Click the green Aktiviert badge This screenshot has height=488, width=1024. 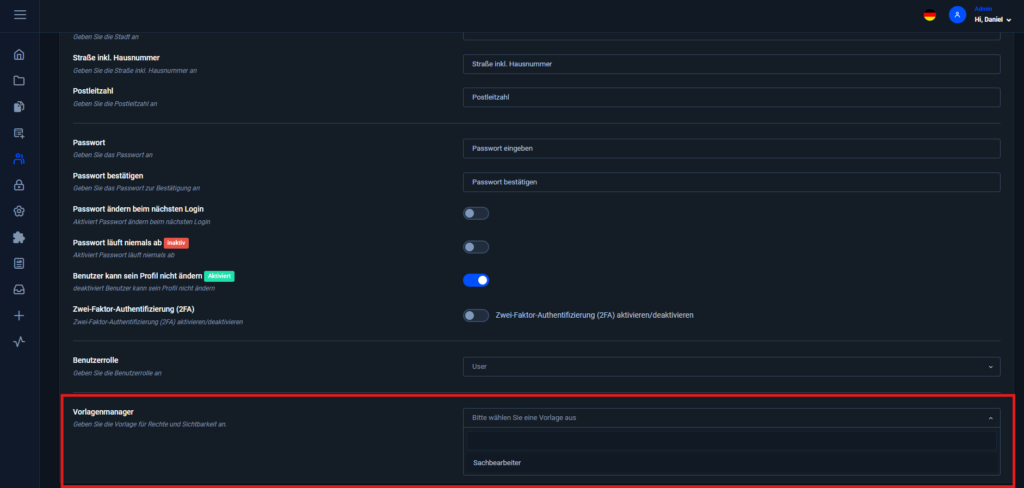tap(219, 276)
